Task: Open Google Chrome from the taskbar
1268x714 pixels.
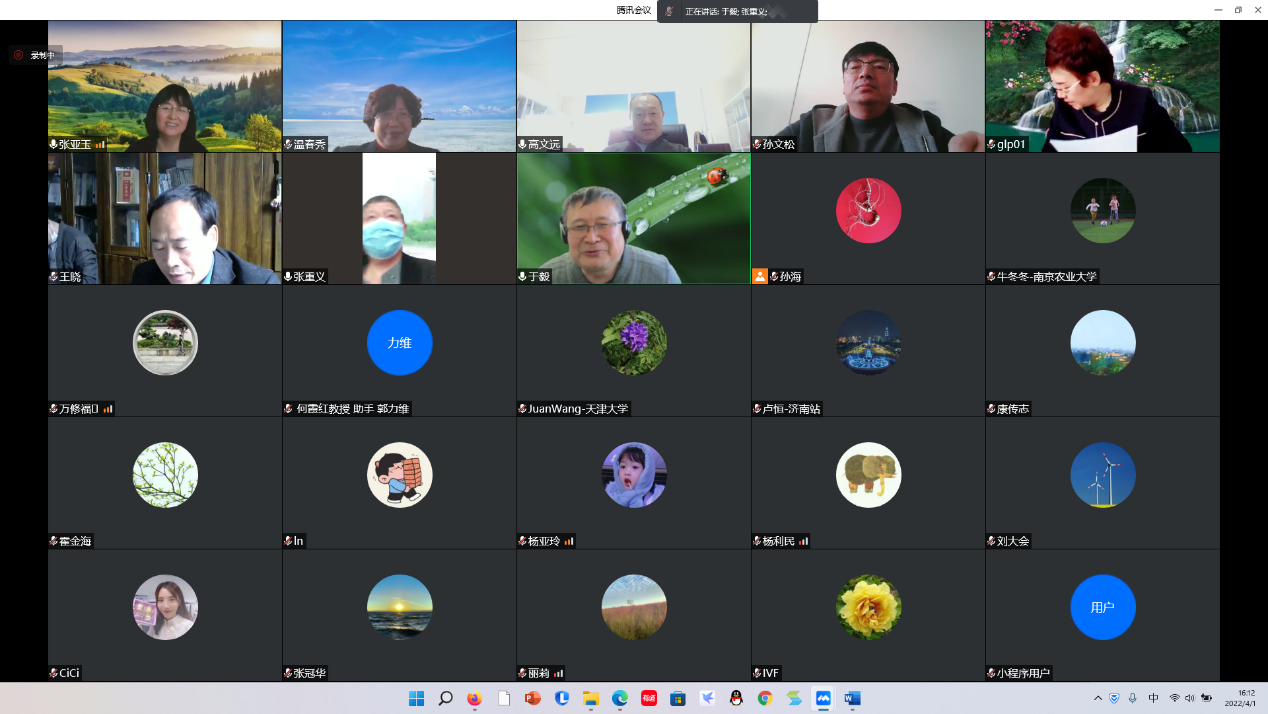Action: point(765,698)
